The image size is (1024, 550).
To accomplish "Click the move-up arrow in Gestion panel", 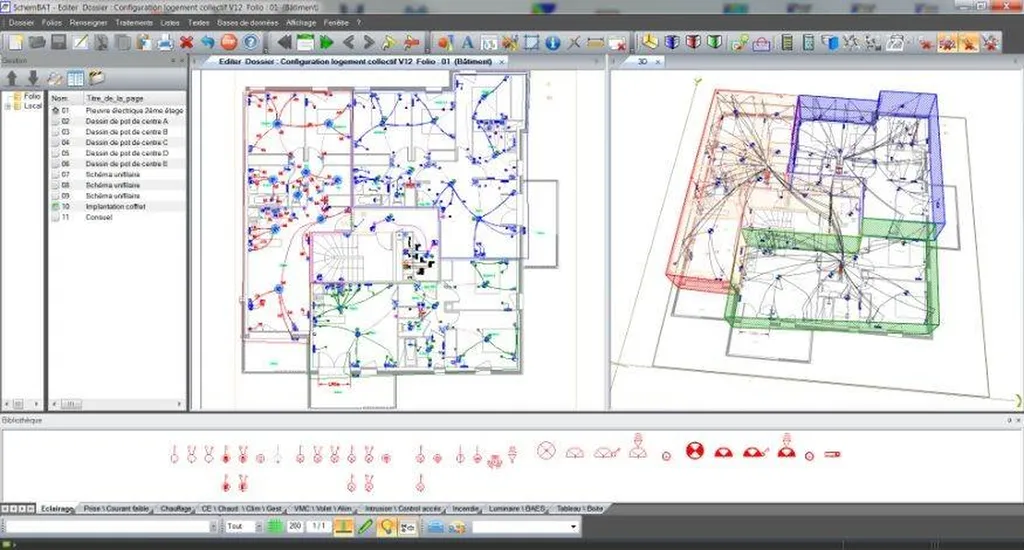I will [13, 78].
